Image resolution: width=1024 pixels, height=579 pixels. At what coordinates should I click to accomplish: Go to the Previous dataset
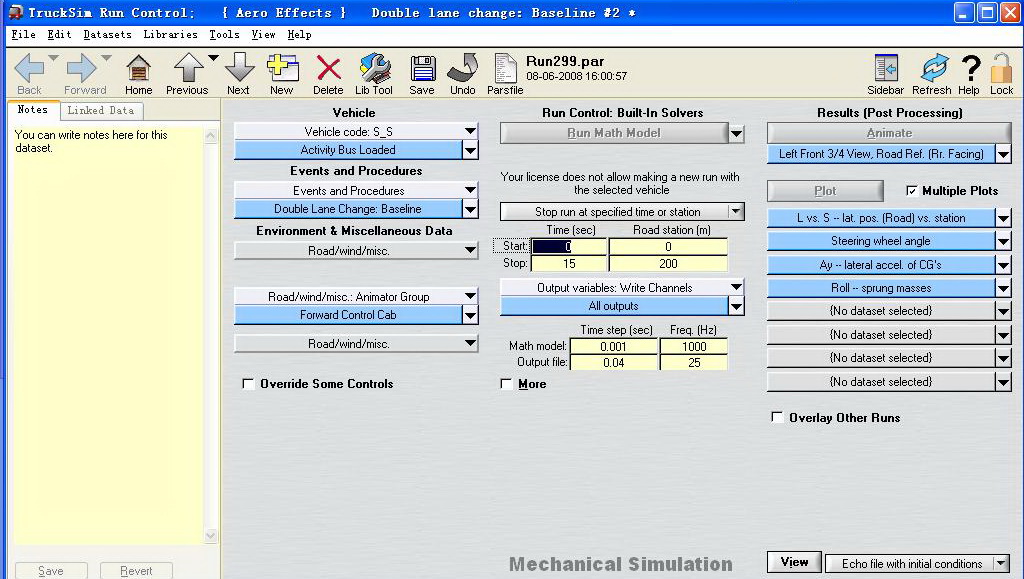click(188, 68)
